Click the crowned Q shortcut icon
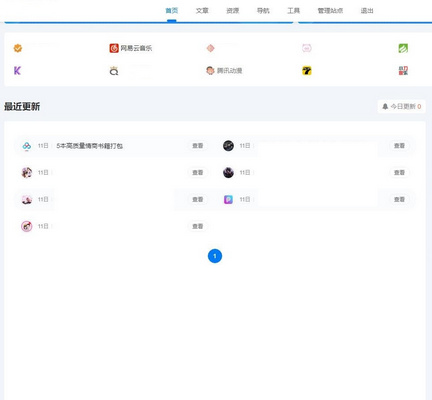 [x=114, y=71]
